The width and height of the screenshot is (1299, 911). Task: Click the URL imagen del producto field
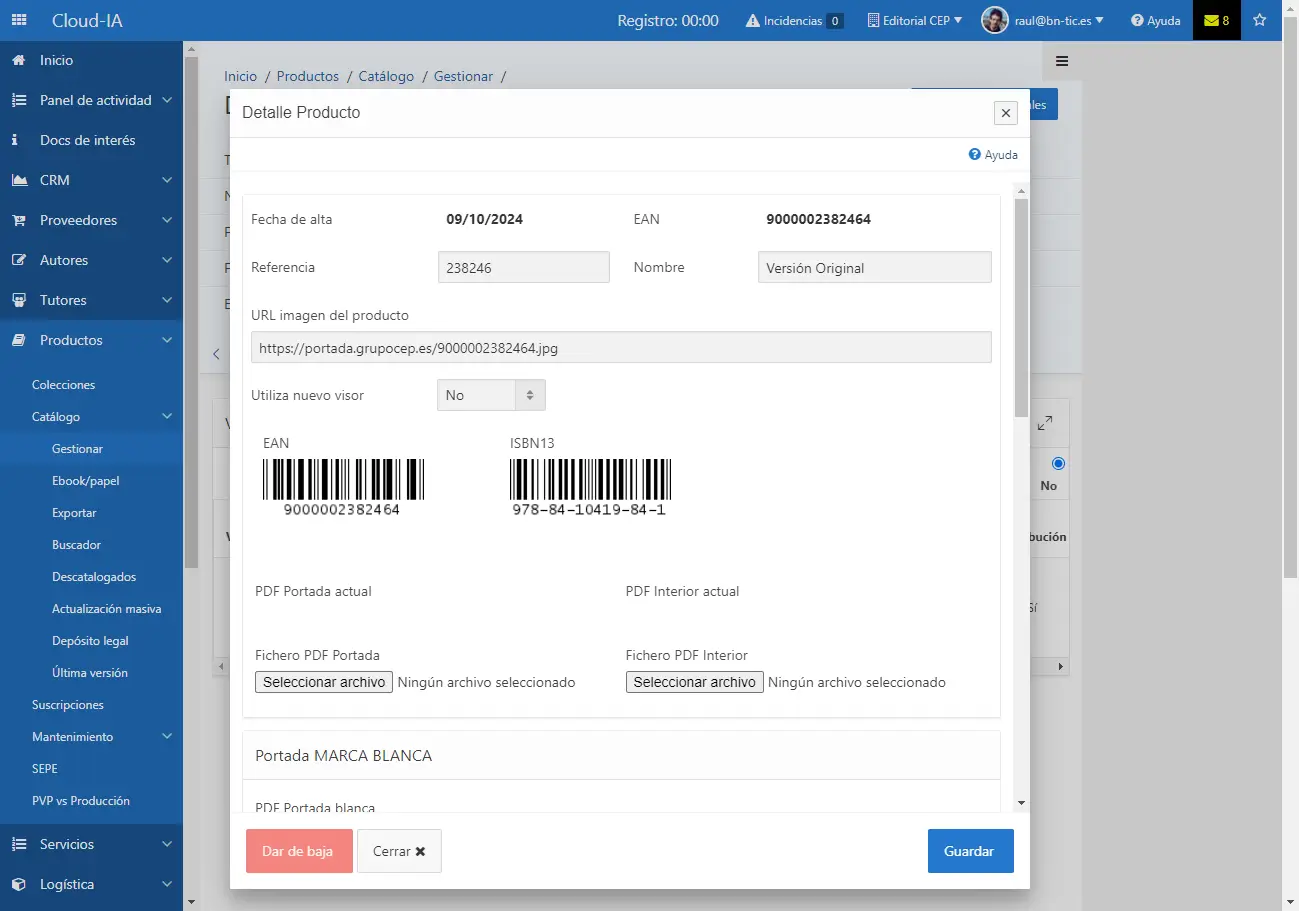tap(621, 347)
